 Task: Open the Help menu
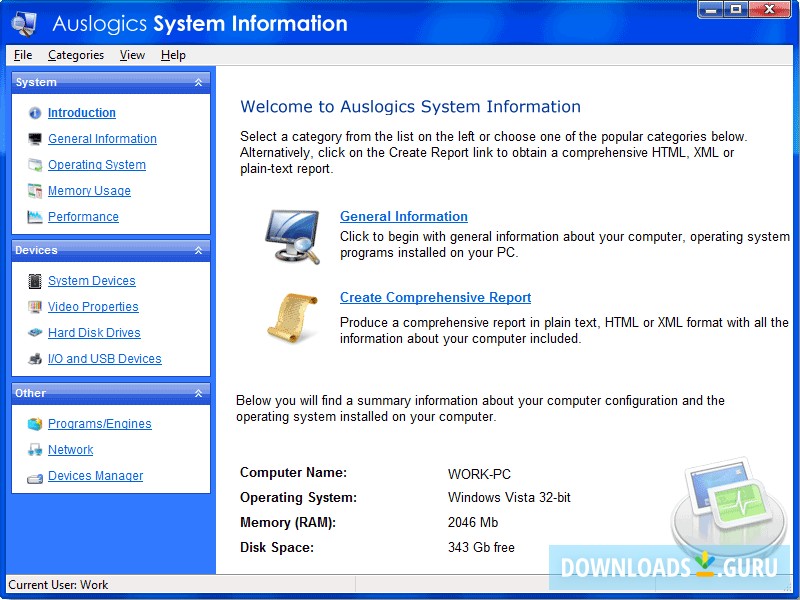tap(173, 55)
